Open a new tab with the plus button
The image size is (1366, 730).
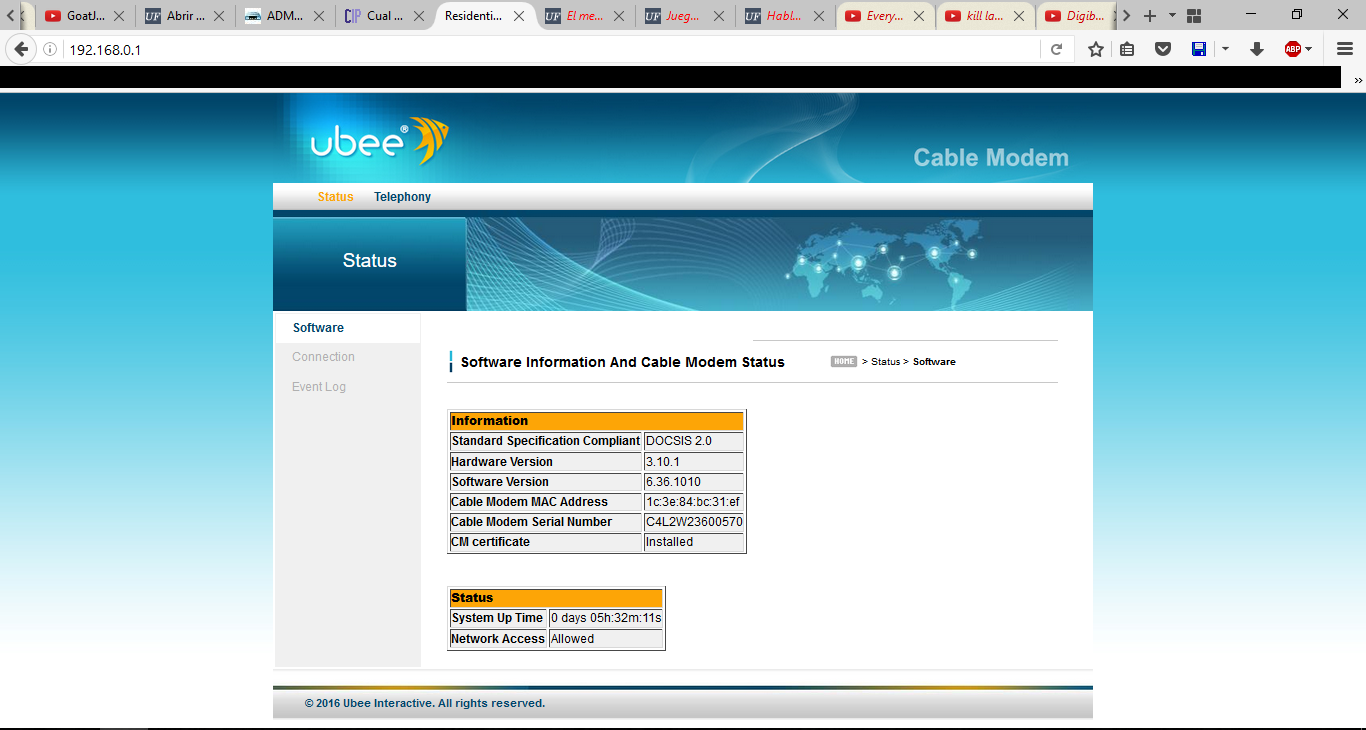[x=1150, y=16]
